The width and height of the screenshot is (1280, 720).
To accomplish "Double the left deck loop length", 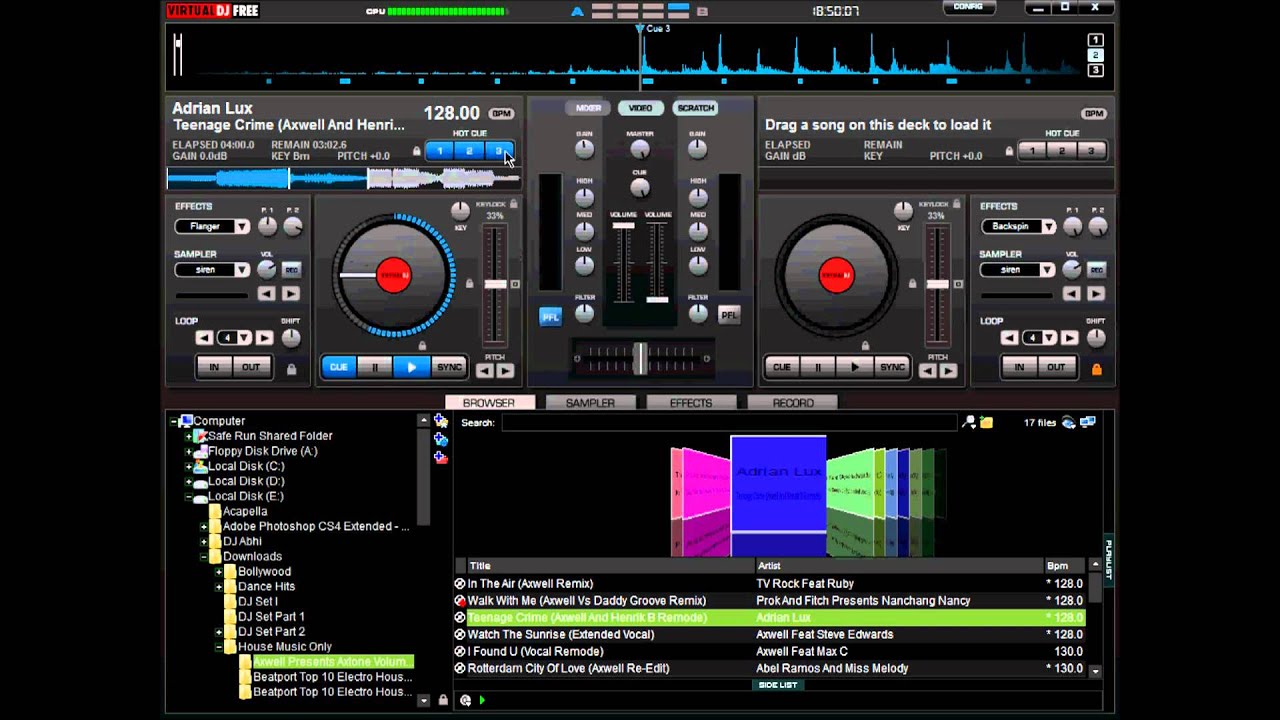I will click(x=265, y=338).
